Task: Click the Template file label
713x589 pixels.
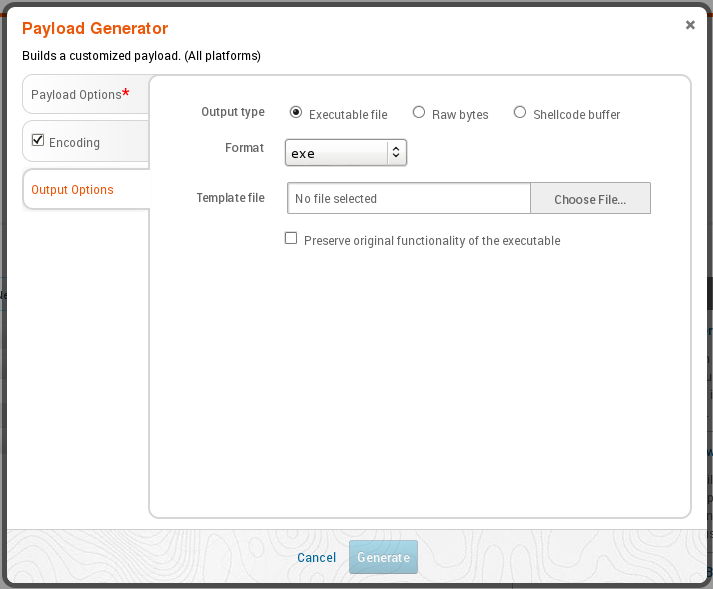Action: coord(230,198)
